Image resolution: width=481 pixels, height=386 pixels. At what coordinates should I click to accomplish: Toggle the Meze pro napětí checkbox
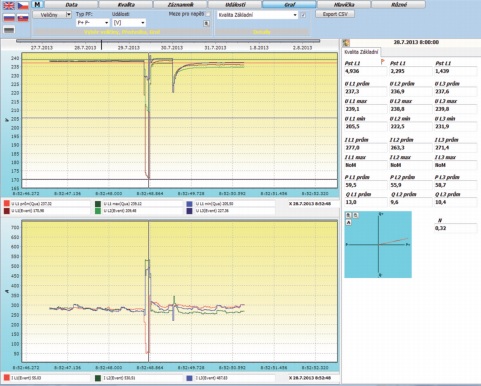click(x=208, y=14)
